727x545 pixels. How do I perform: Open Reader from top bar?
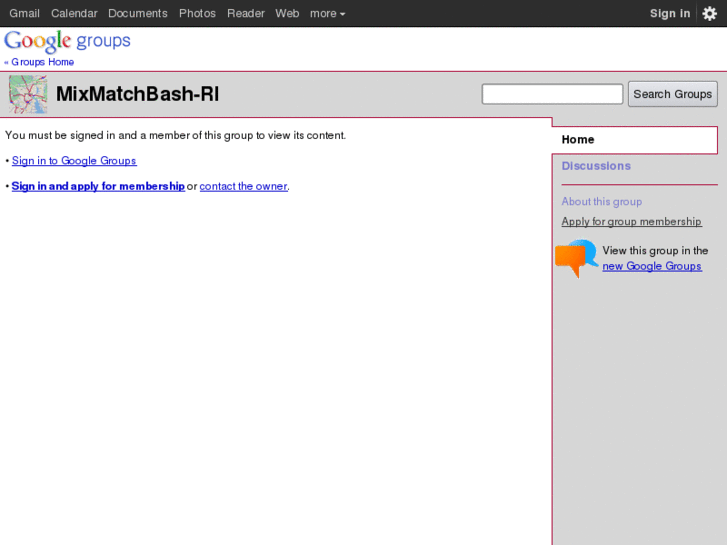pos(246,13)
